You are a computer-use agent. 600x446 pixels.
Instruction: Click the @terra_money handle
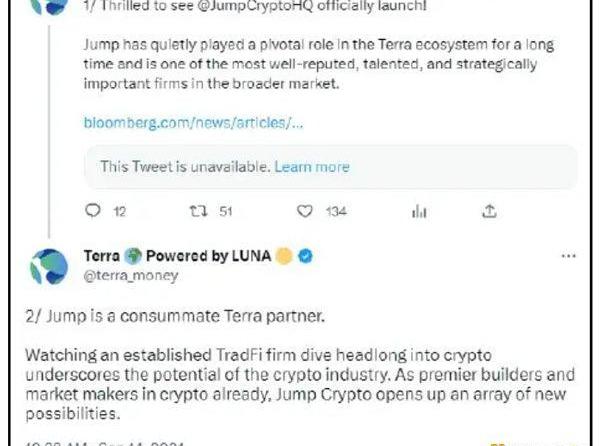(116, 274)
